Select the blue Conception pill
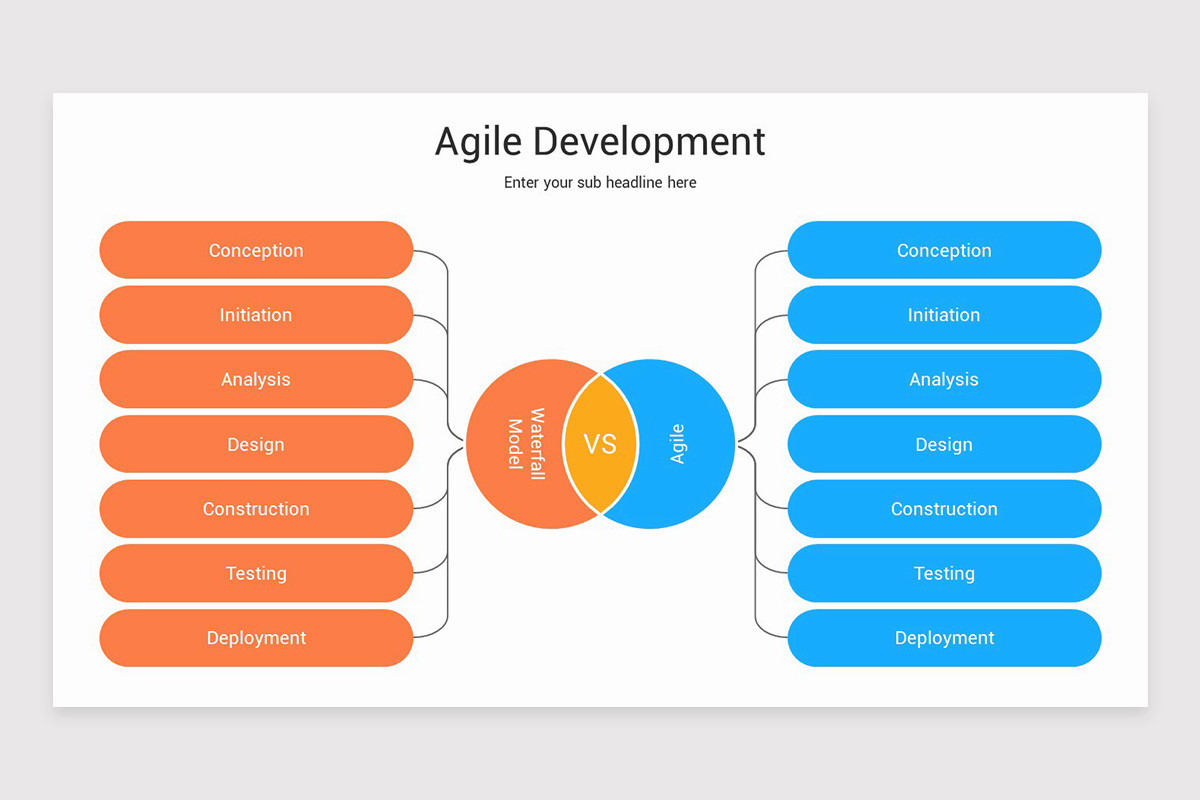1200x800 pixels. point(944,250)
